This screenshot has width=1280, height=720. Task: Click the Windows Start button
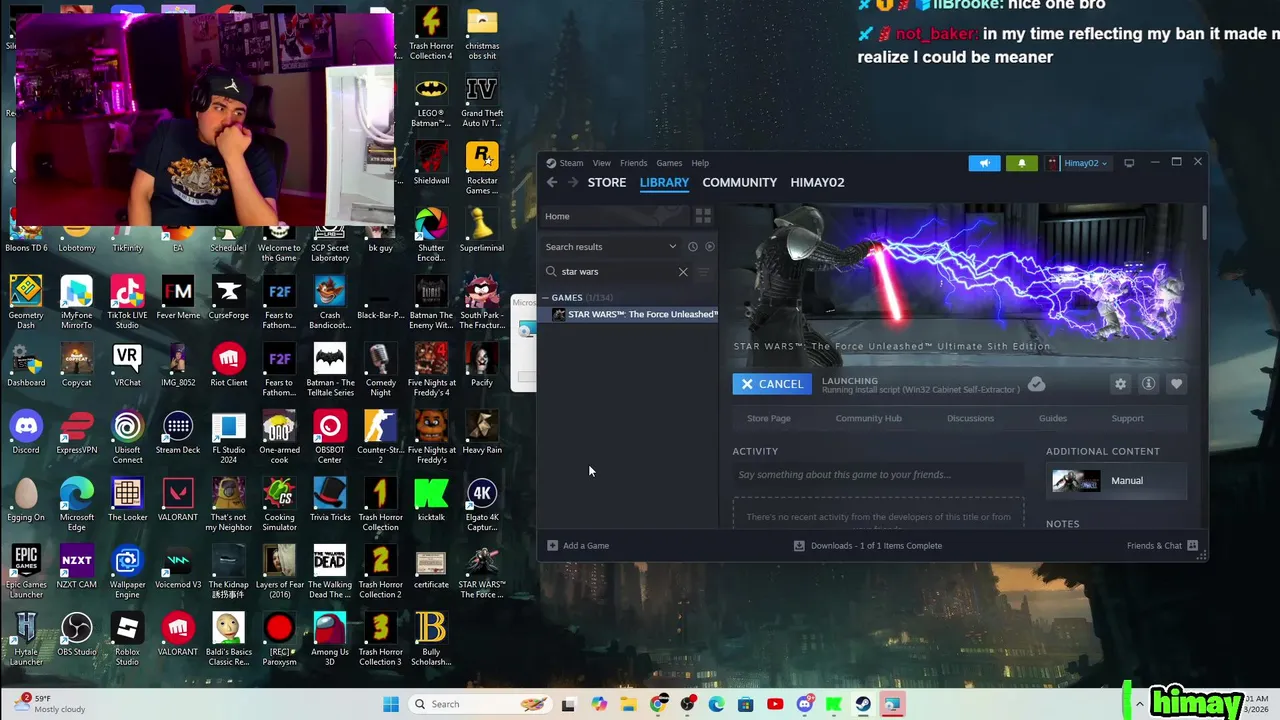point(390,704)
